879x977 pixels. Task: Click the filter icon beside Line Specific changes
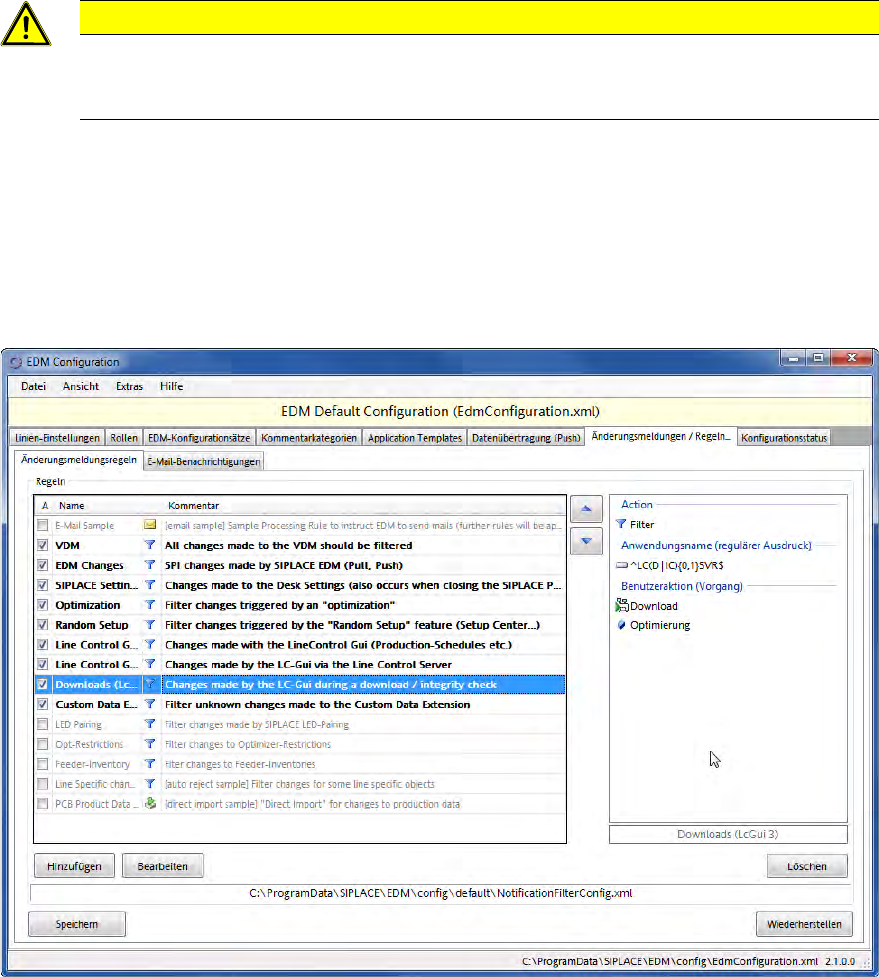[150, 784]
